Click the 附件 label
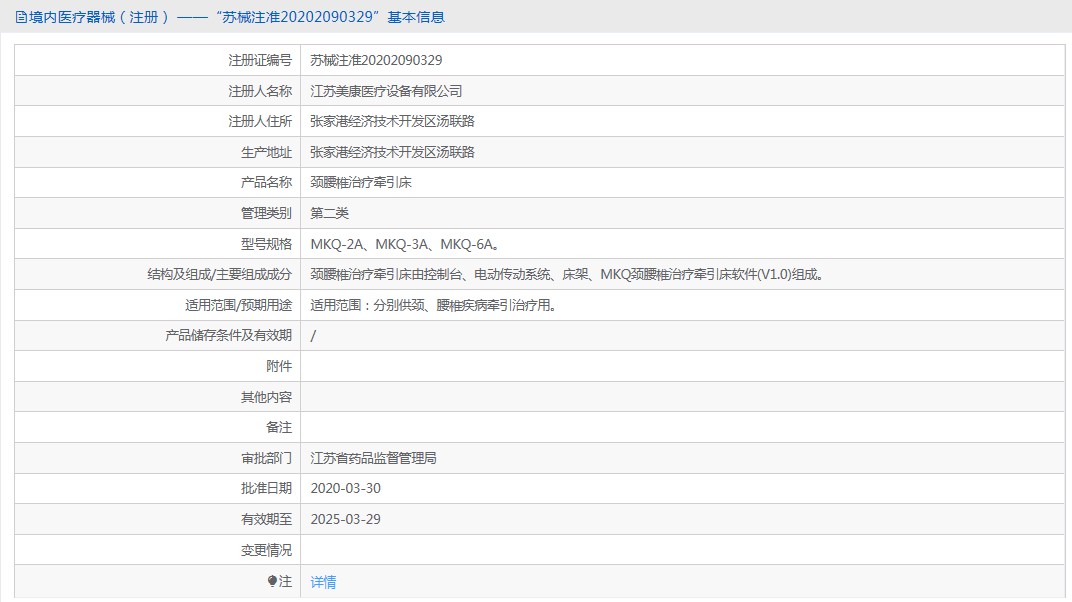 click(279, 366)
